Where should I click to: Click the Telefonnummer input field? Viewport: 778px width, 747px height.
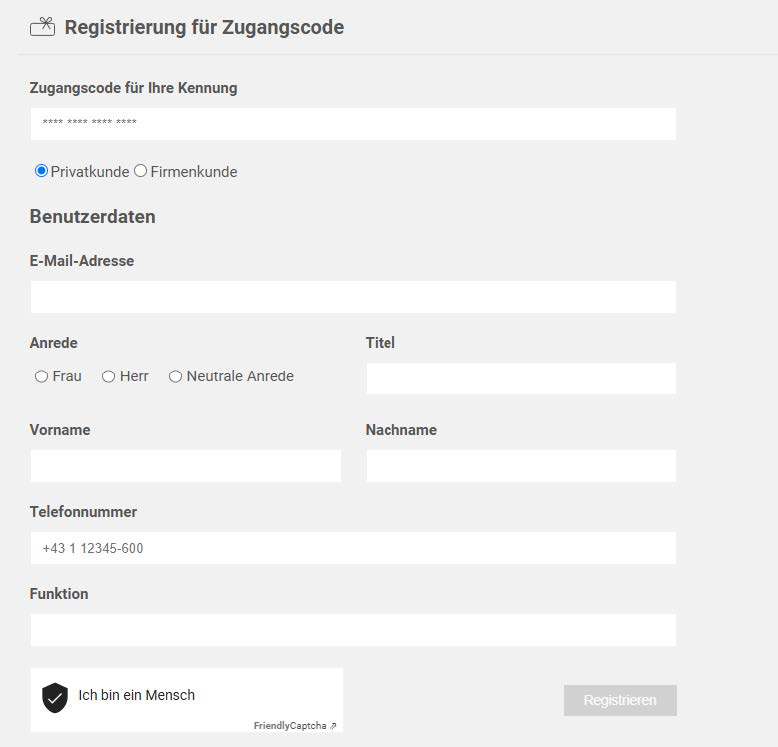click(353, 548)
